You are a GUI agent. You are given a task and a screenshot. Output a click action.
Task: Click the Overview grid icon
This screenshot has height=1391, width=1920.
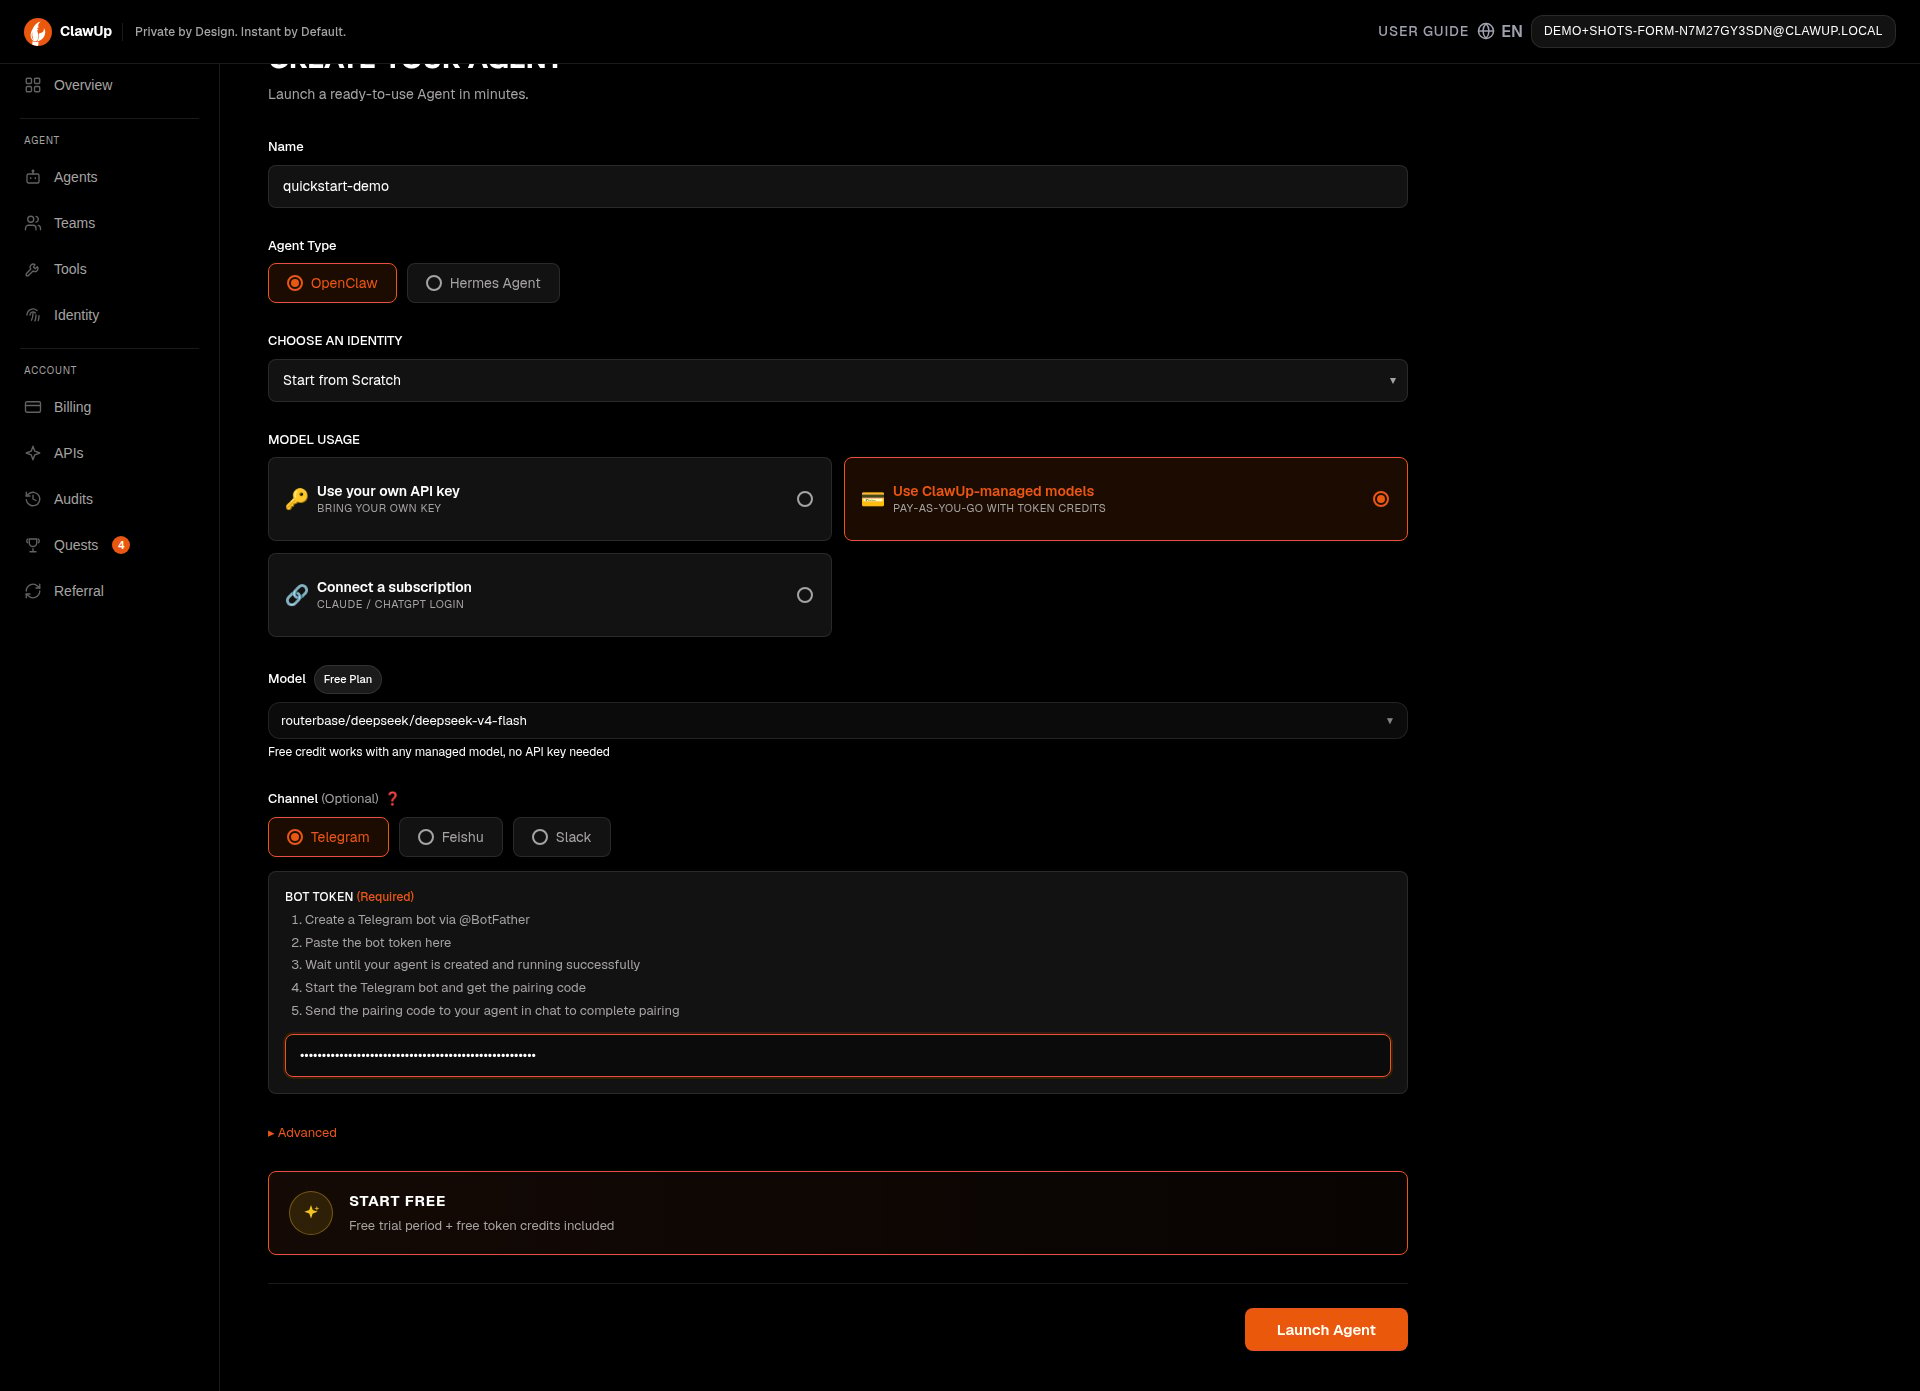[x=33, y=85]
